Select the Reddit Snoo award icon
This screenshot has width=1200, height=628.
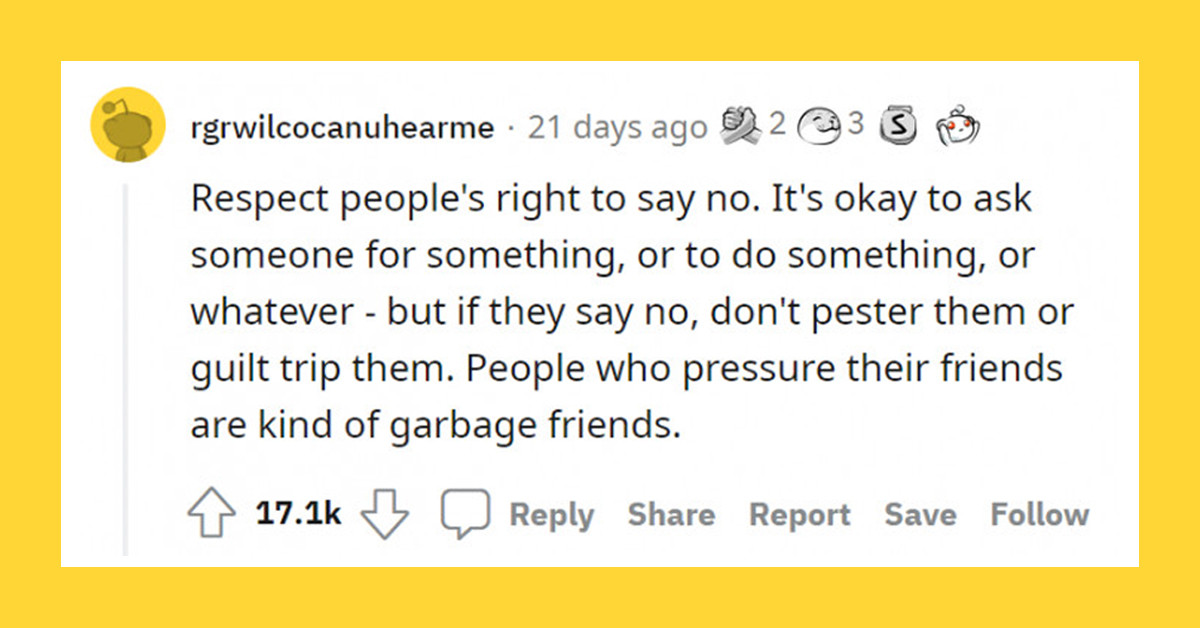[958, 125]
